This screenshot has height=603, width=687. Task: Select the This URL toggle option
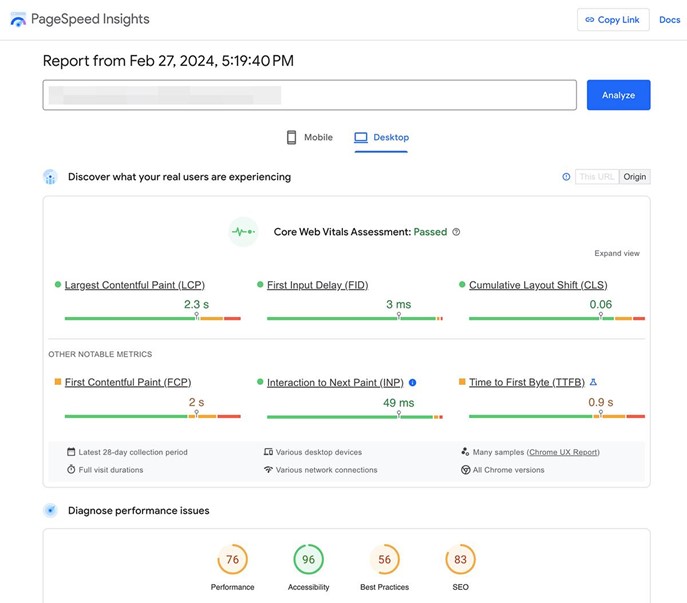pos(597,177)
